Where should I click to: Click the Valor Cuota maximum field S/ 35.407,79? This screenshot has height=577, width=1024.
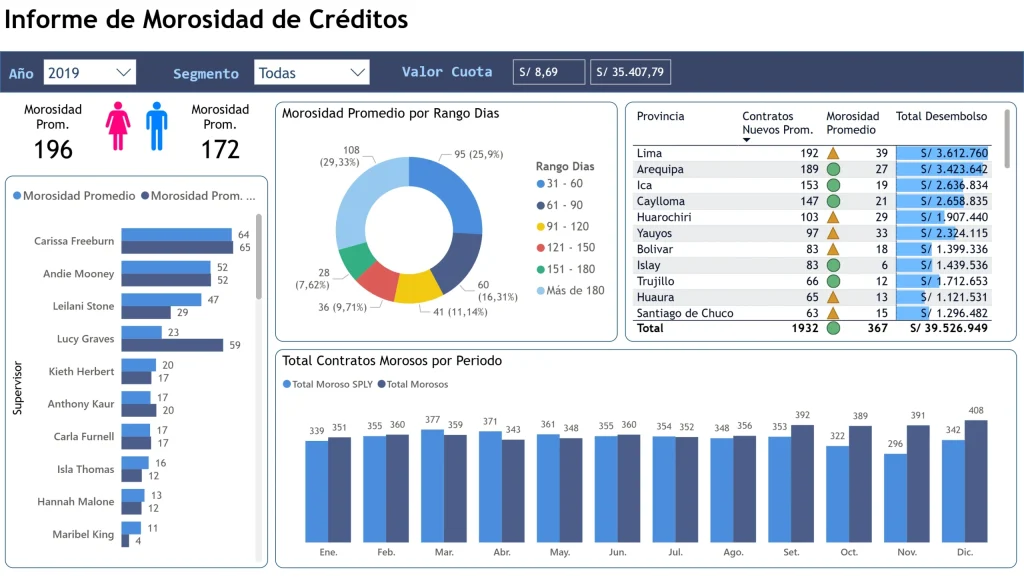630,72
